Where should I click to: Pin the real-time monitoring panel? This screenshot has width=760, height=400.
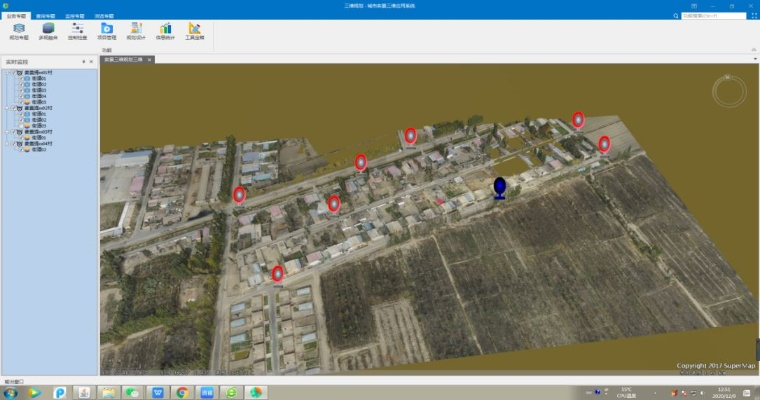point(84,62)
